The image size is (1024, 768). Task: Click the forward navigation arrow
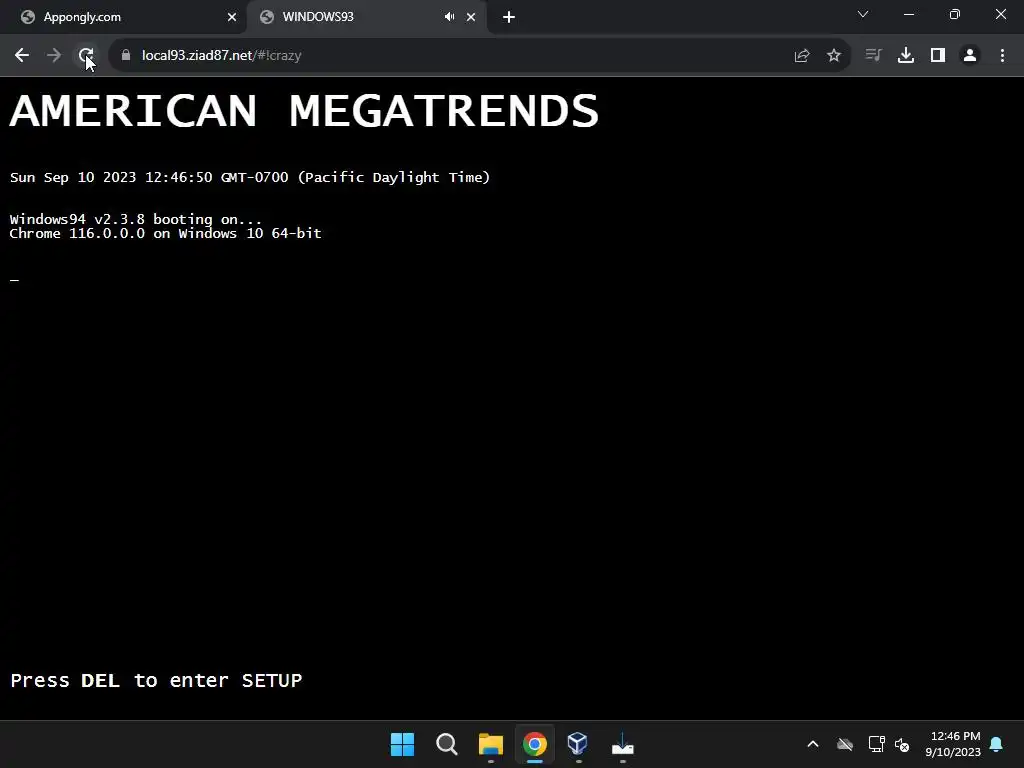click(x=54, y=56)
